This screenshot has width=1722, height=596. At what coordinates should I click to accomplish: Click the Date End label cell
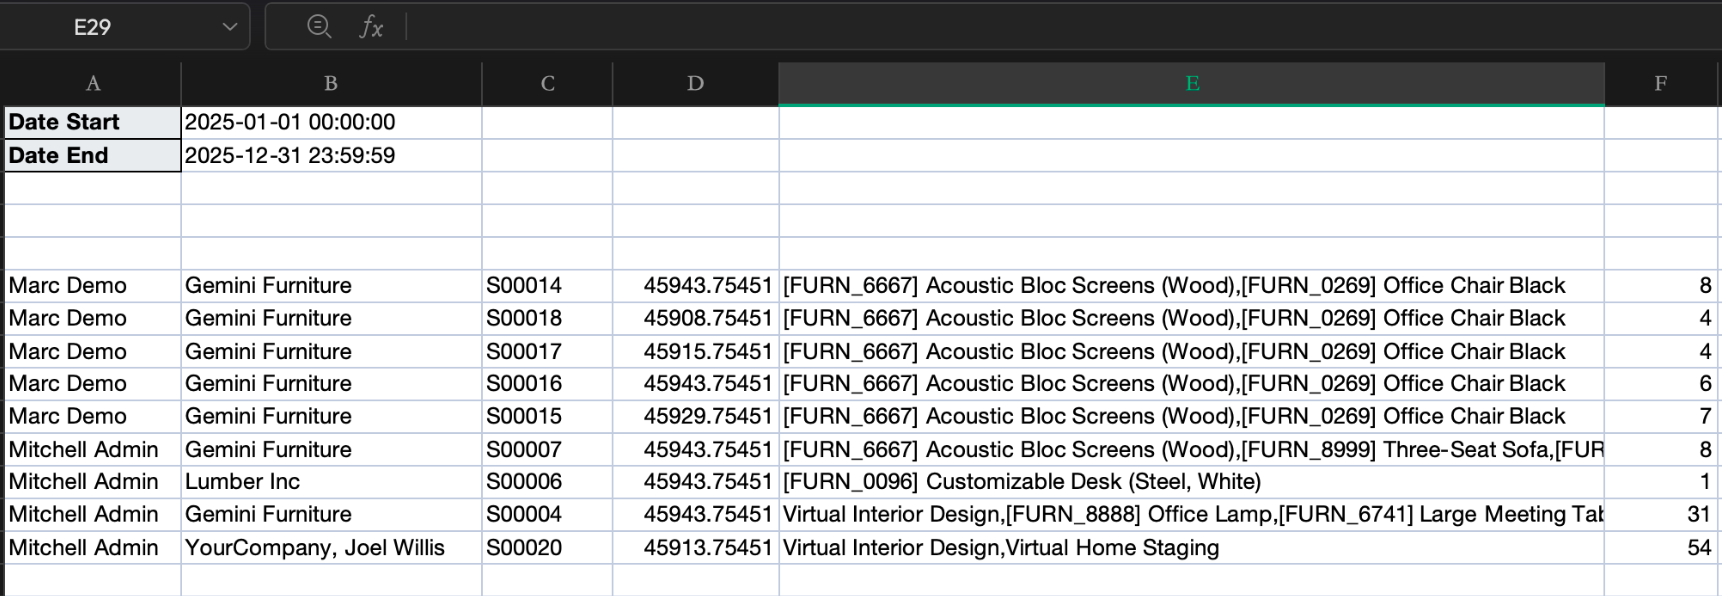92,156
